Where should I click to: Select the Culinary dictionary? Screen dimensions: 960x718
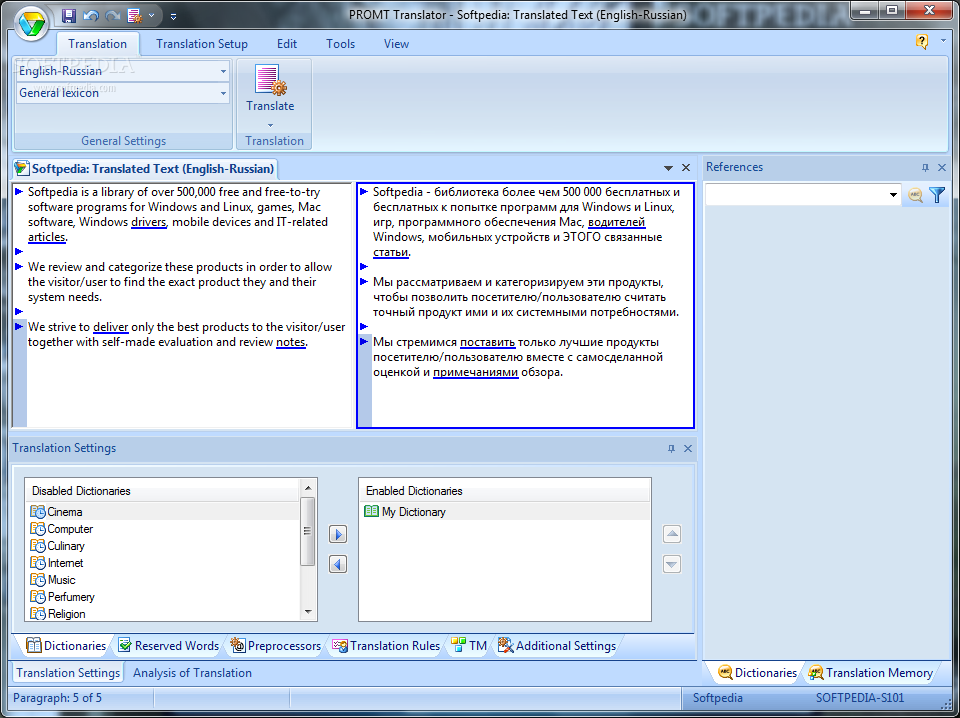coord(162,546)
